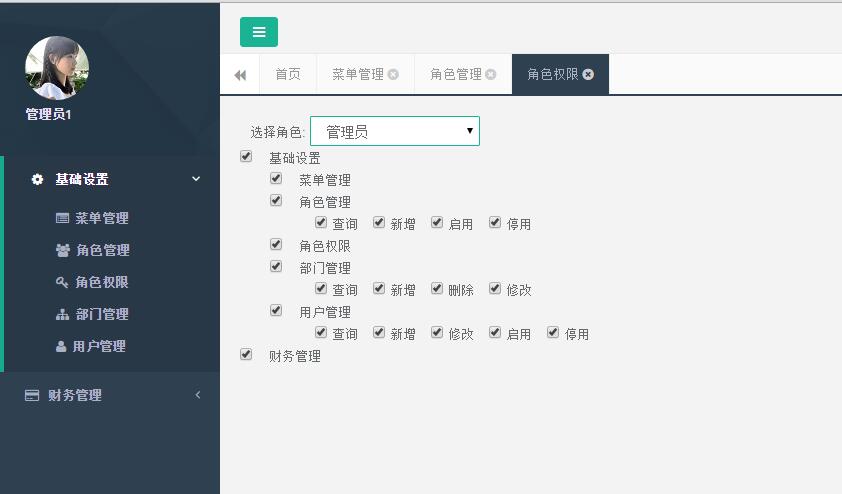Viewport: 842px width, 494px height.
Task: Close the 角色管理 tab via its x icon
Action: 491,75
